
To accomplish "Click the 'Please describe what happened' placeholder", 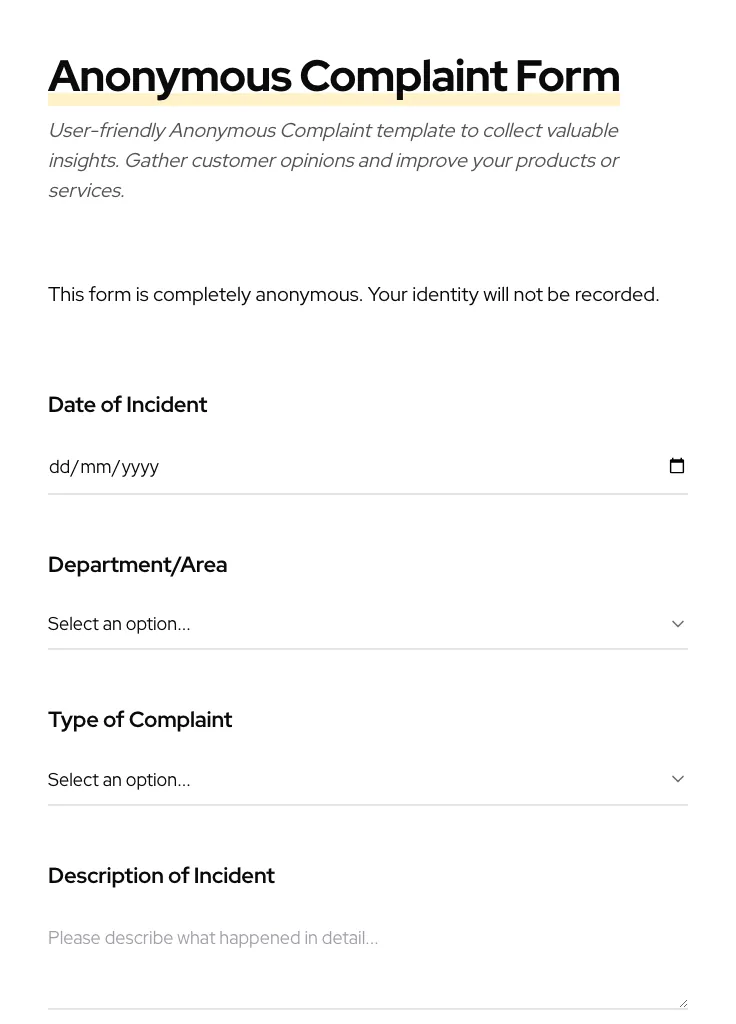I will click(x=213, y=937).
